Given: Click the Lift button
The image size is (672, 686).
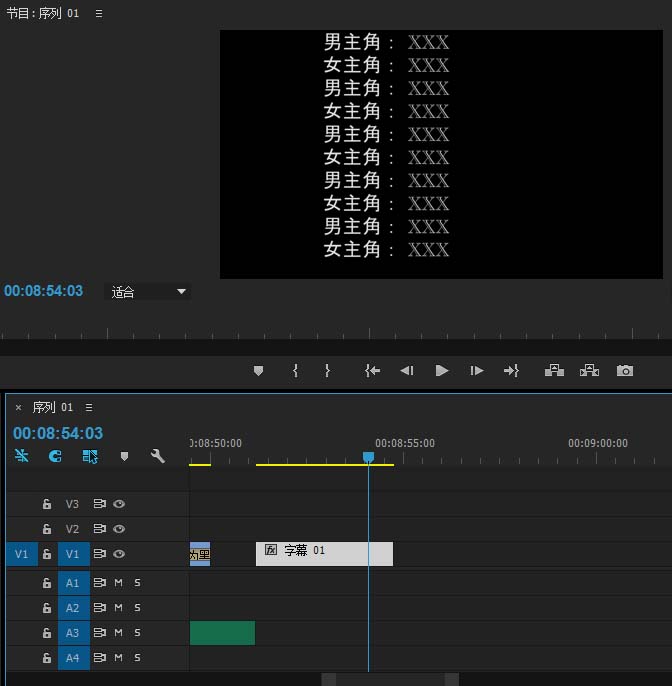Looking at the screenshot, I should [x=554, y=371].
